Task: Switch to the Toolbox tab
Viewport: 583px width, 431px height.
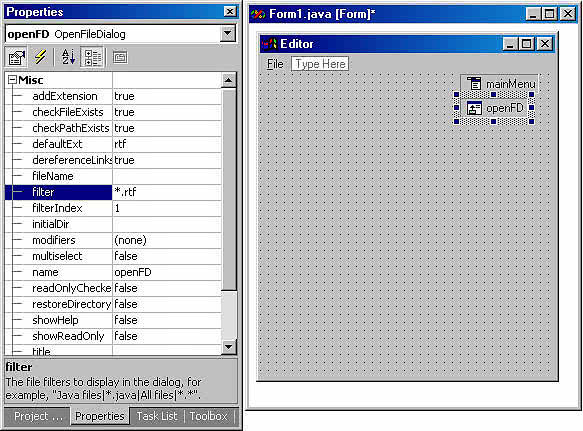Action: tap(209, 416)
